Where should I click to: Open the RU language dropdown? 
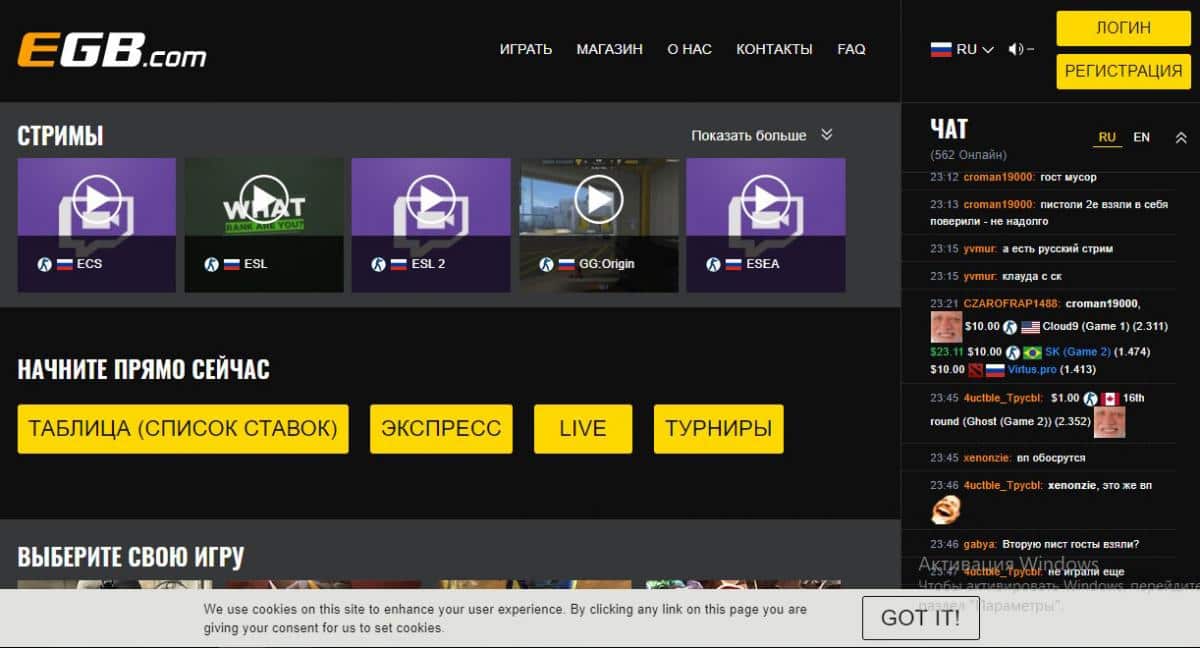tap(962, 49)
